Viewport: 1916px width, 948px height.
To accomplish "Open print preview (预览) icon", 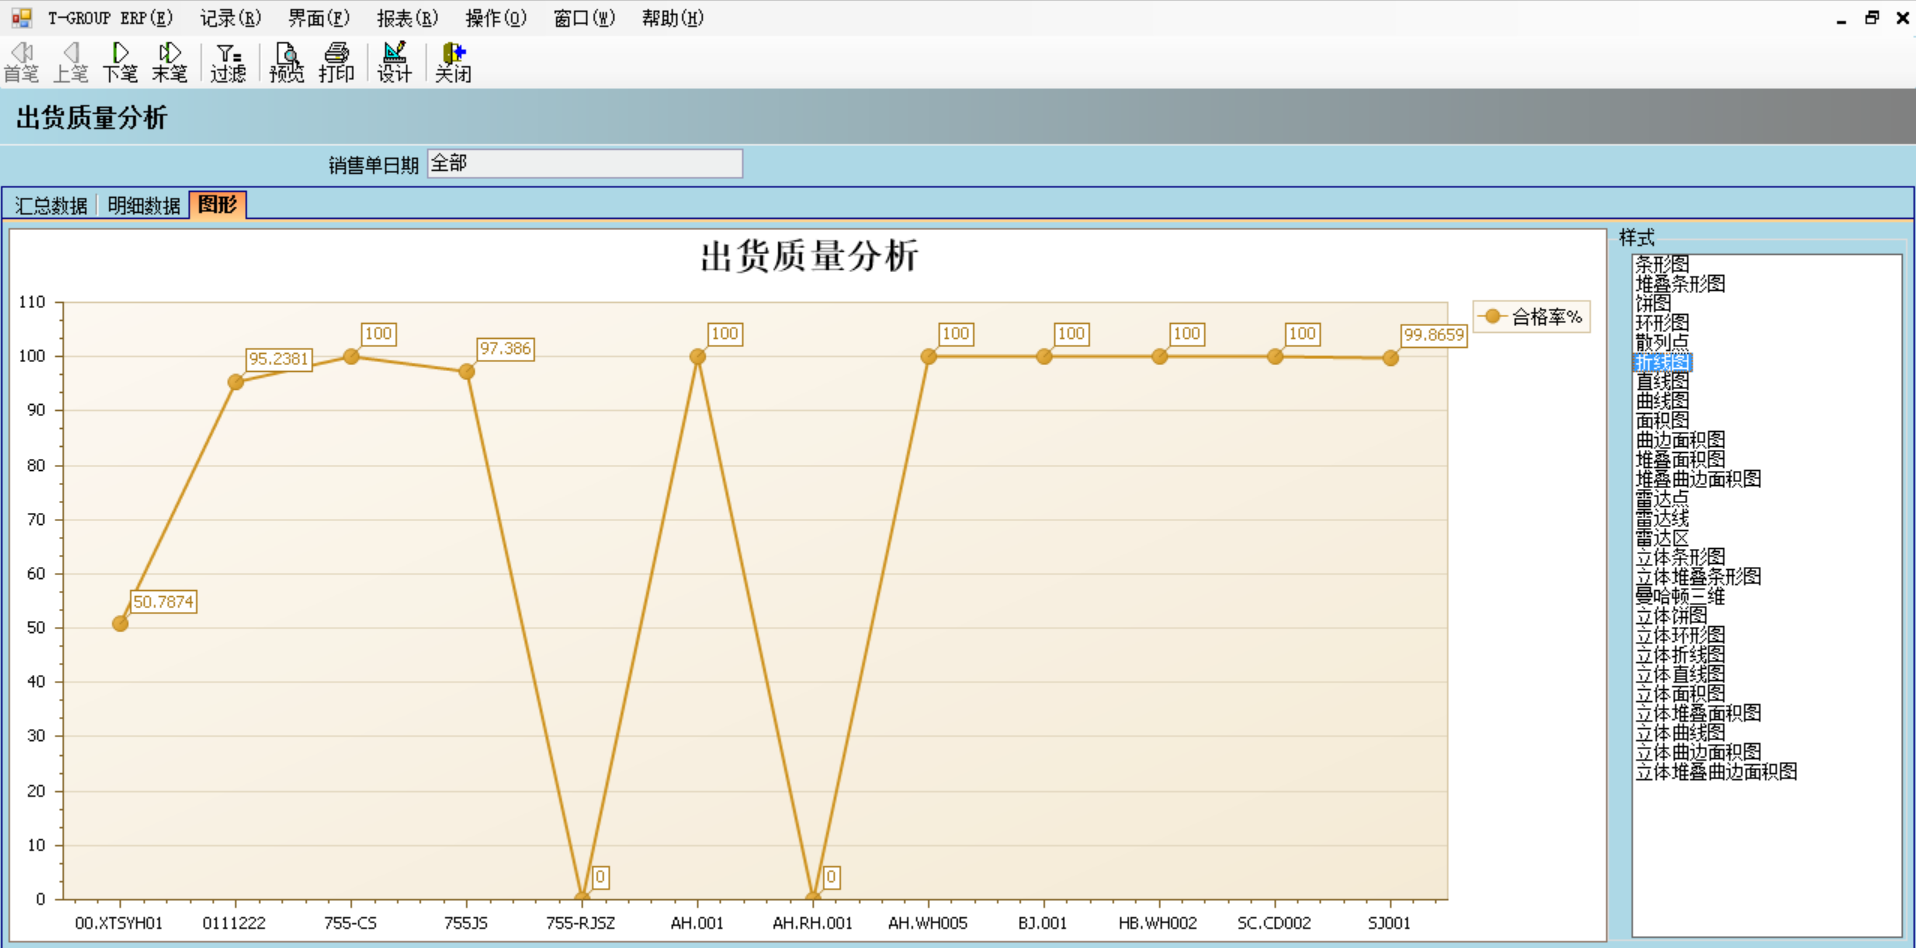I will tap(287, 62).
